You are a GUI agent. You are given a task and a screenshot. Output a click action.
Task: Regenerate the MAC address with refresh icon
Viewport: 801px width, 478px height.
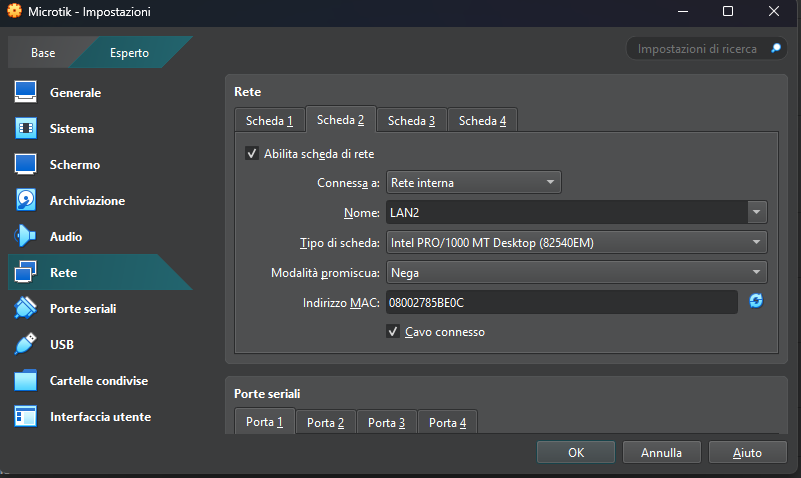(756, 301)
